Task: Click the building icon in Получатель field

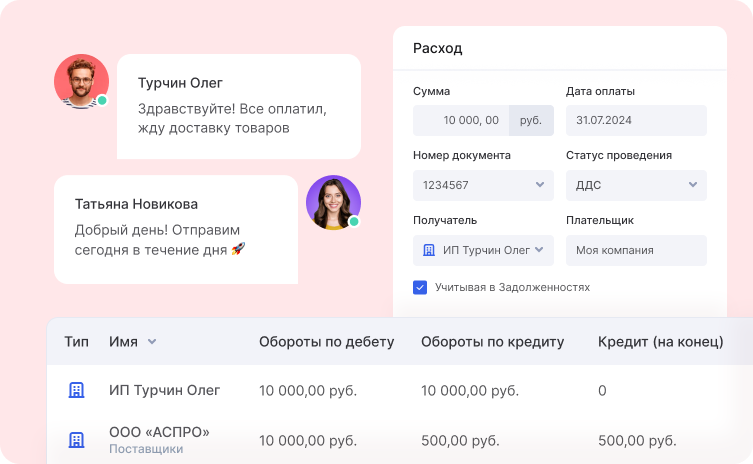Action: click(429, 250)
